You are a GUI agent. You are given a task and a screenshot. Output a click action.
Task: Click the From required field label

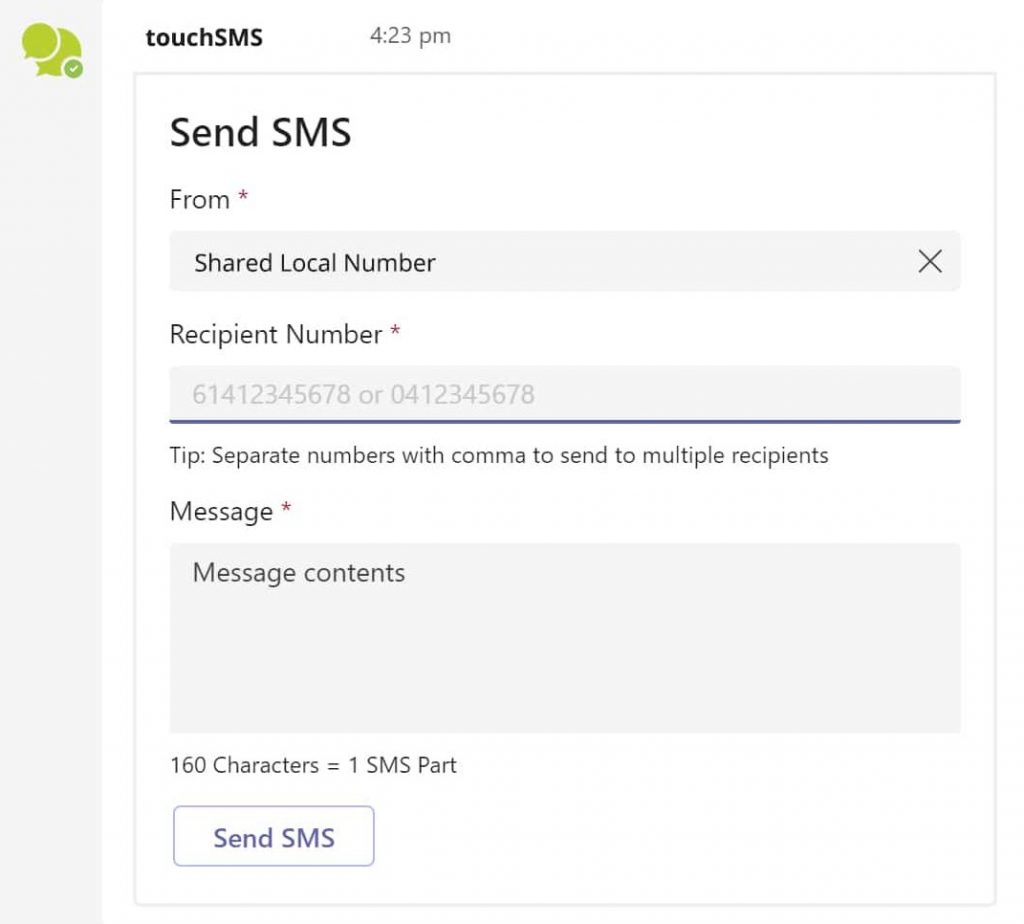(198, 199)
